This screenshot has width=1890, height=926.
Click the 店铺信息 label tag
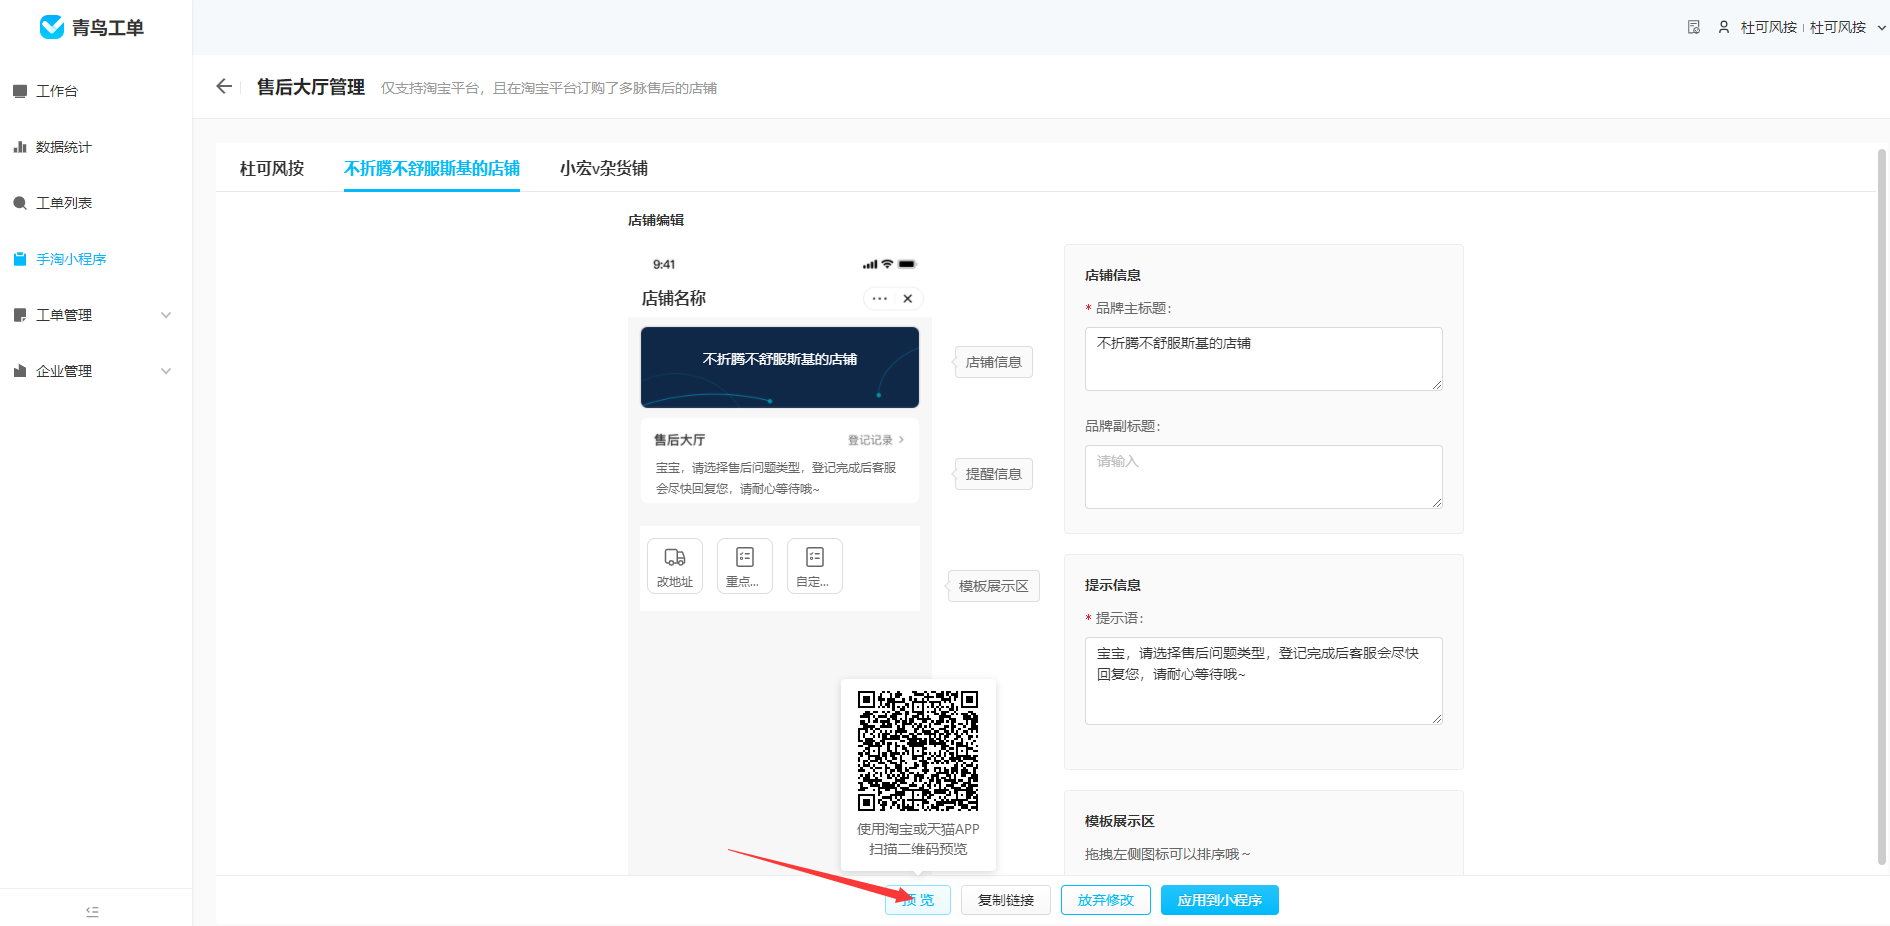click(993, 362)
